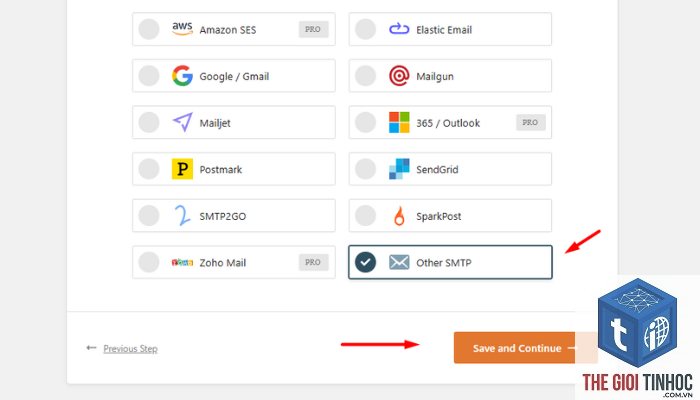Select the Mailjet radio button
The height and width of the screenshot is (400, 700).
149,122
